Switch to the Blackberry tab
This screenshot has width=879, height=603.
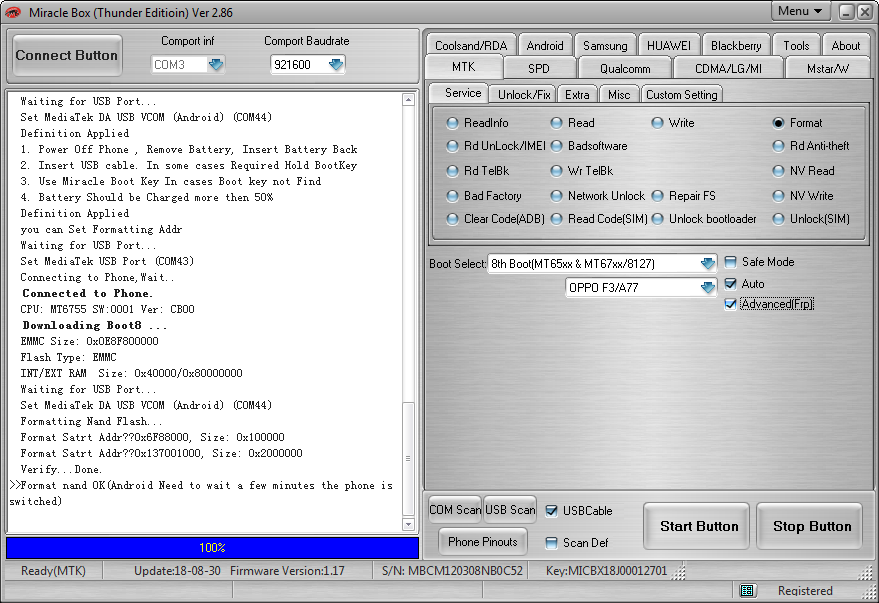736,45
